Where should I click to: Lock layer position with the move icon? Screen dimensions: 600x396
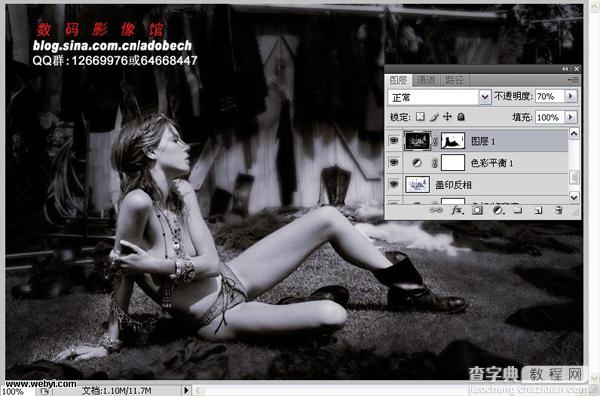tap(447, 117)
